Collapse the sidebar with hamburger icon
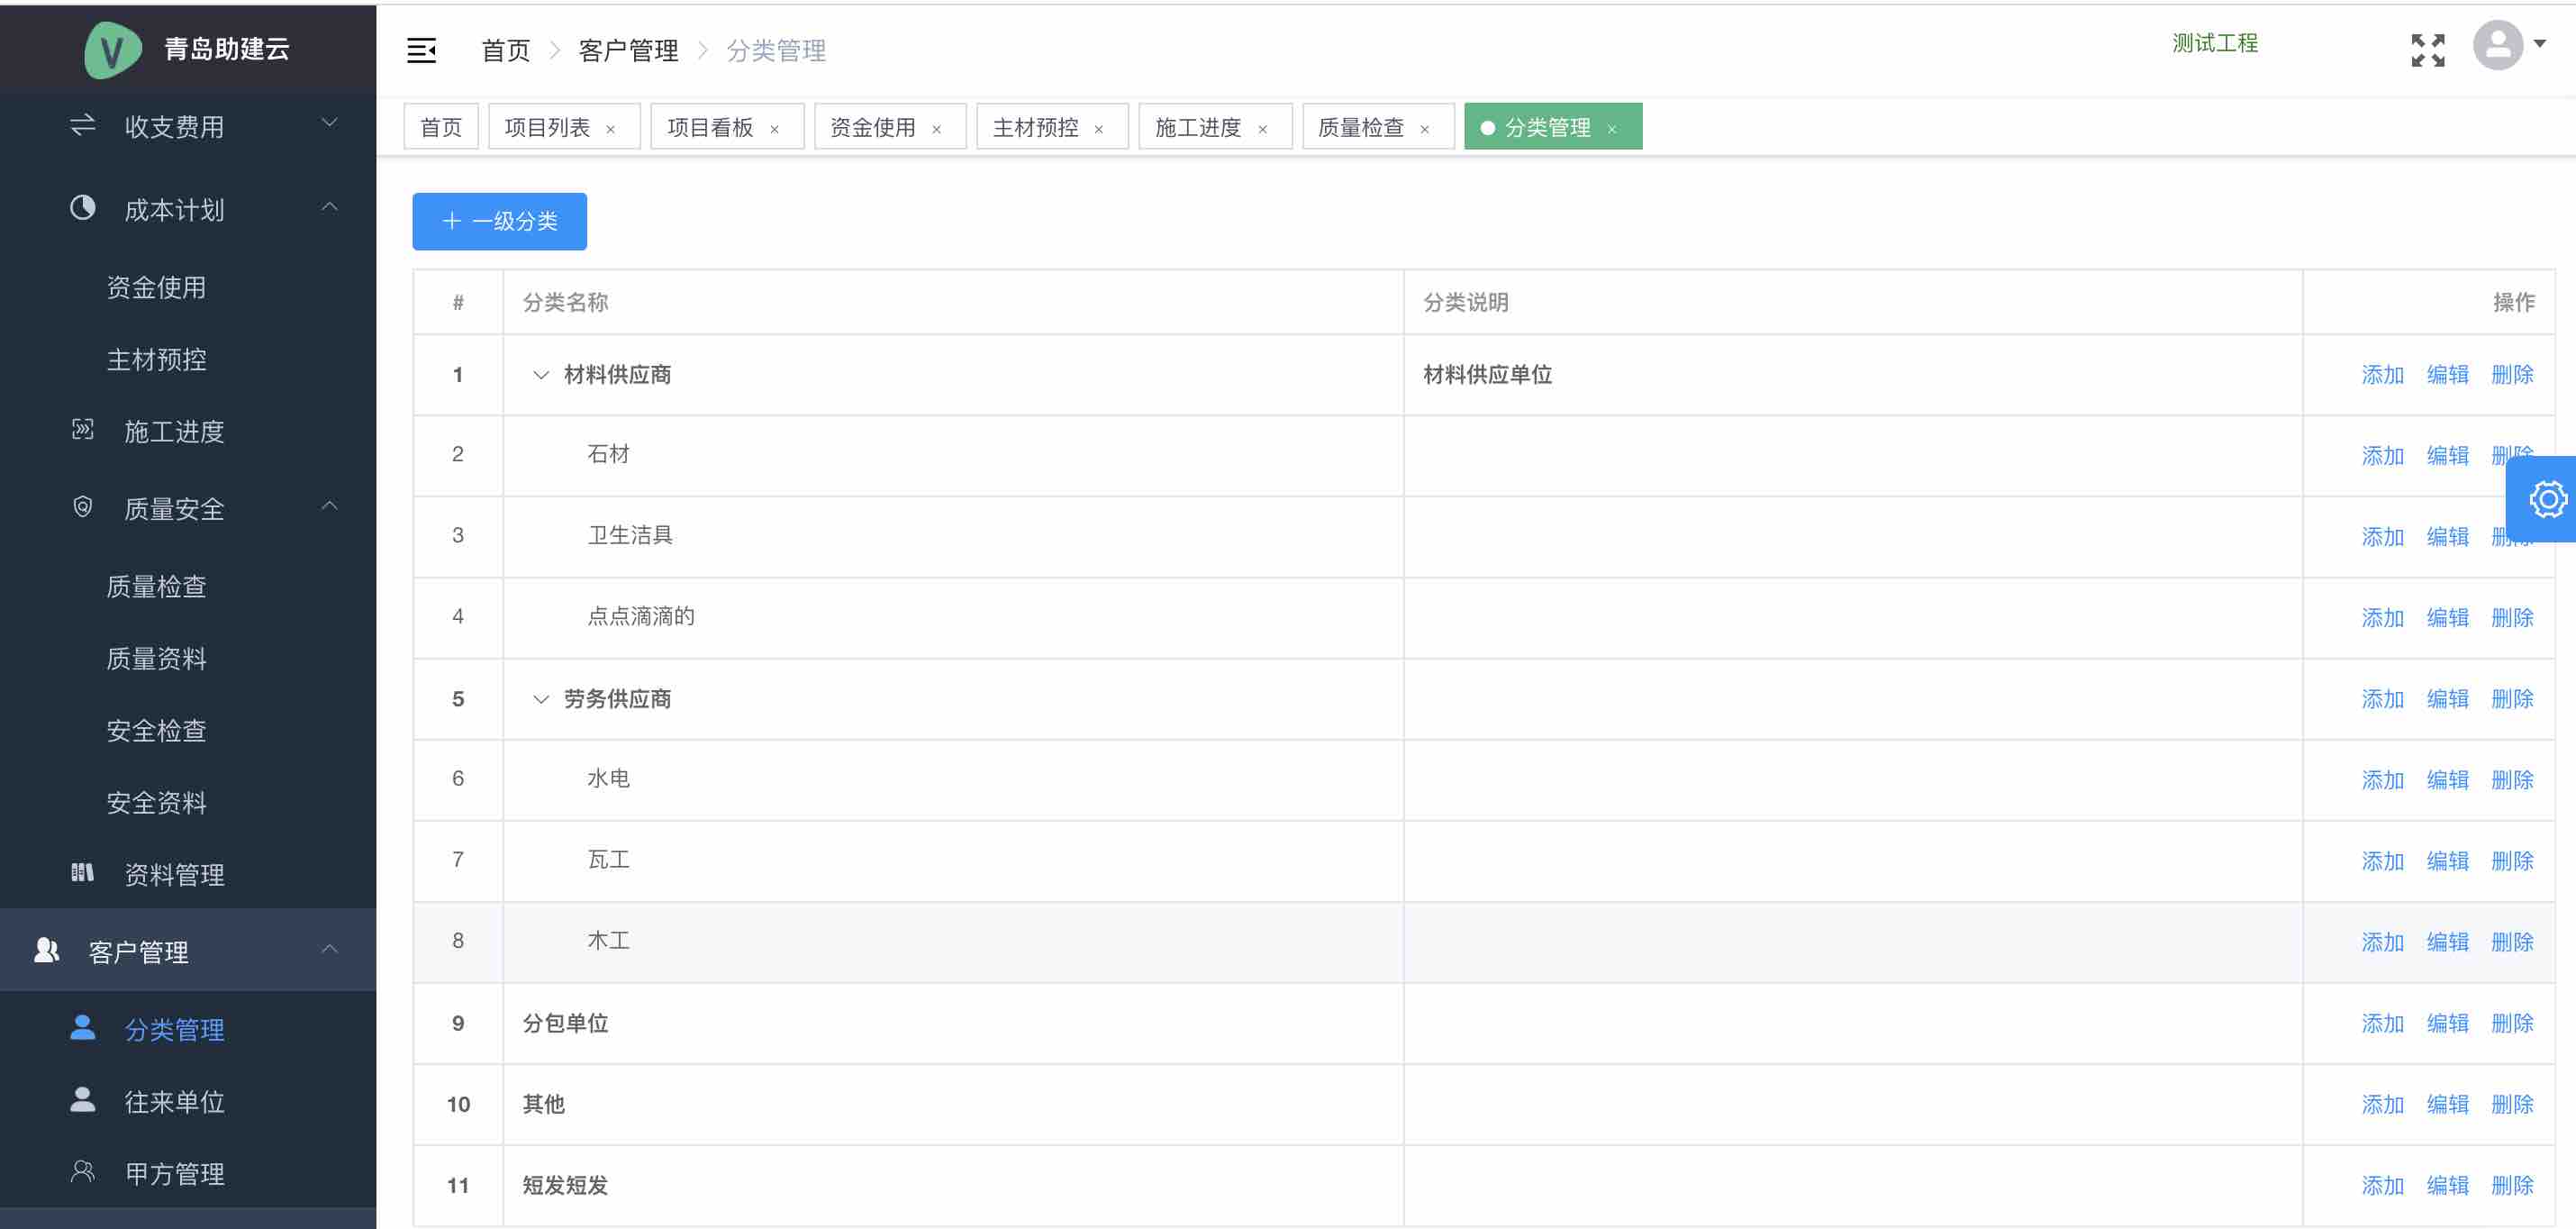Screen dimensions: 2576x1229 coord(421,50)
